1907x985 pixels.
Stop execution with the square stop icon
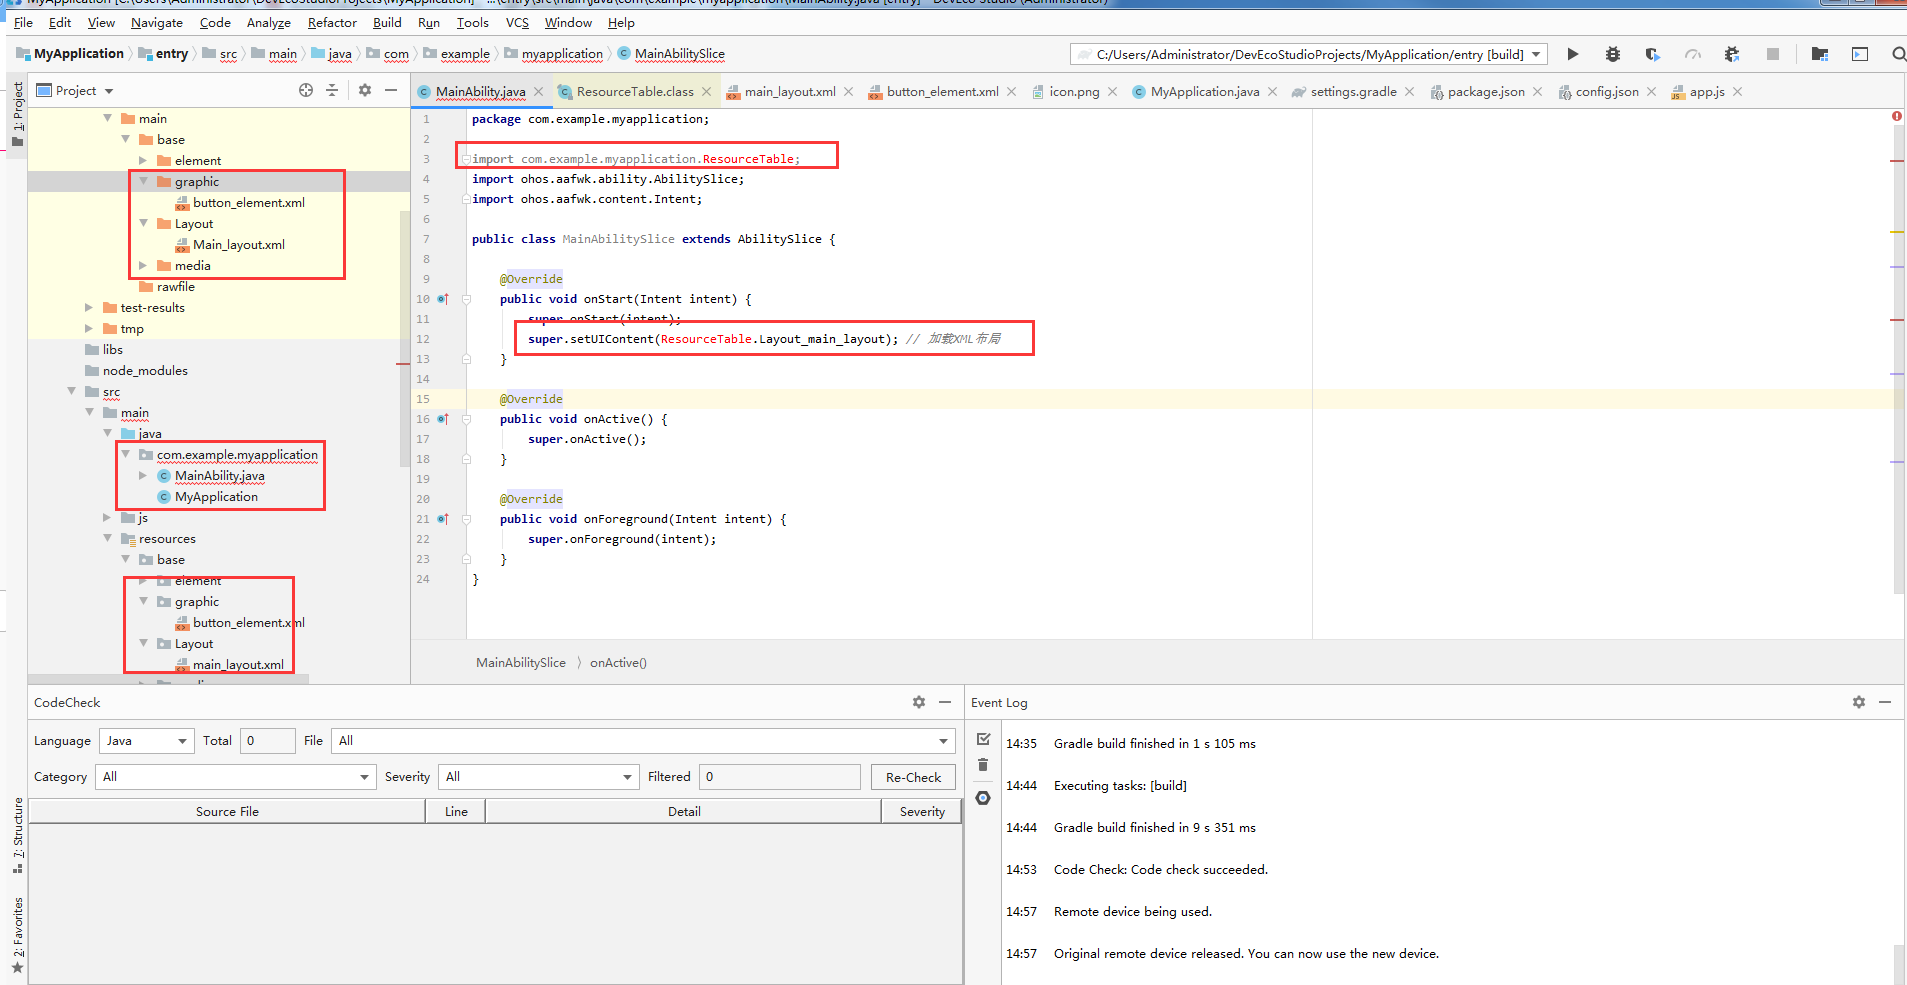1773,54
